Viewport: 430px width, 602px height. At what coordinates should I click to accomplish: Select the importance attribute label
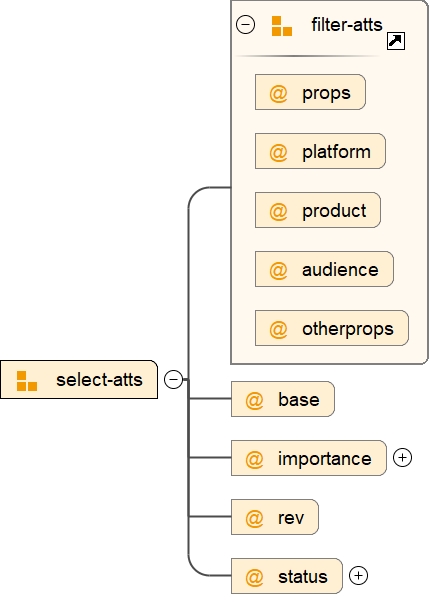click(325, 459)
